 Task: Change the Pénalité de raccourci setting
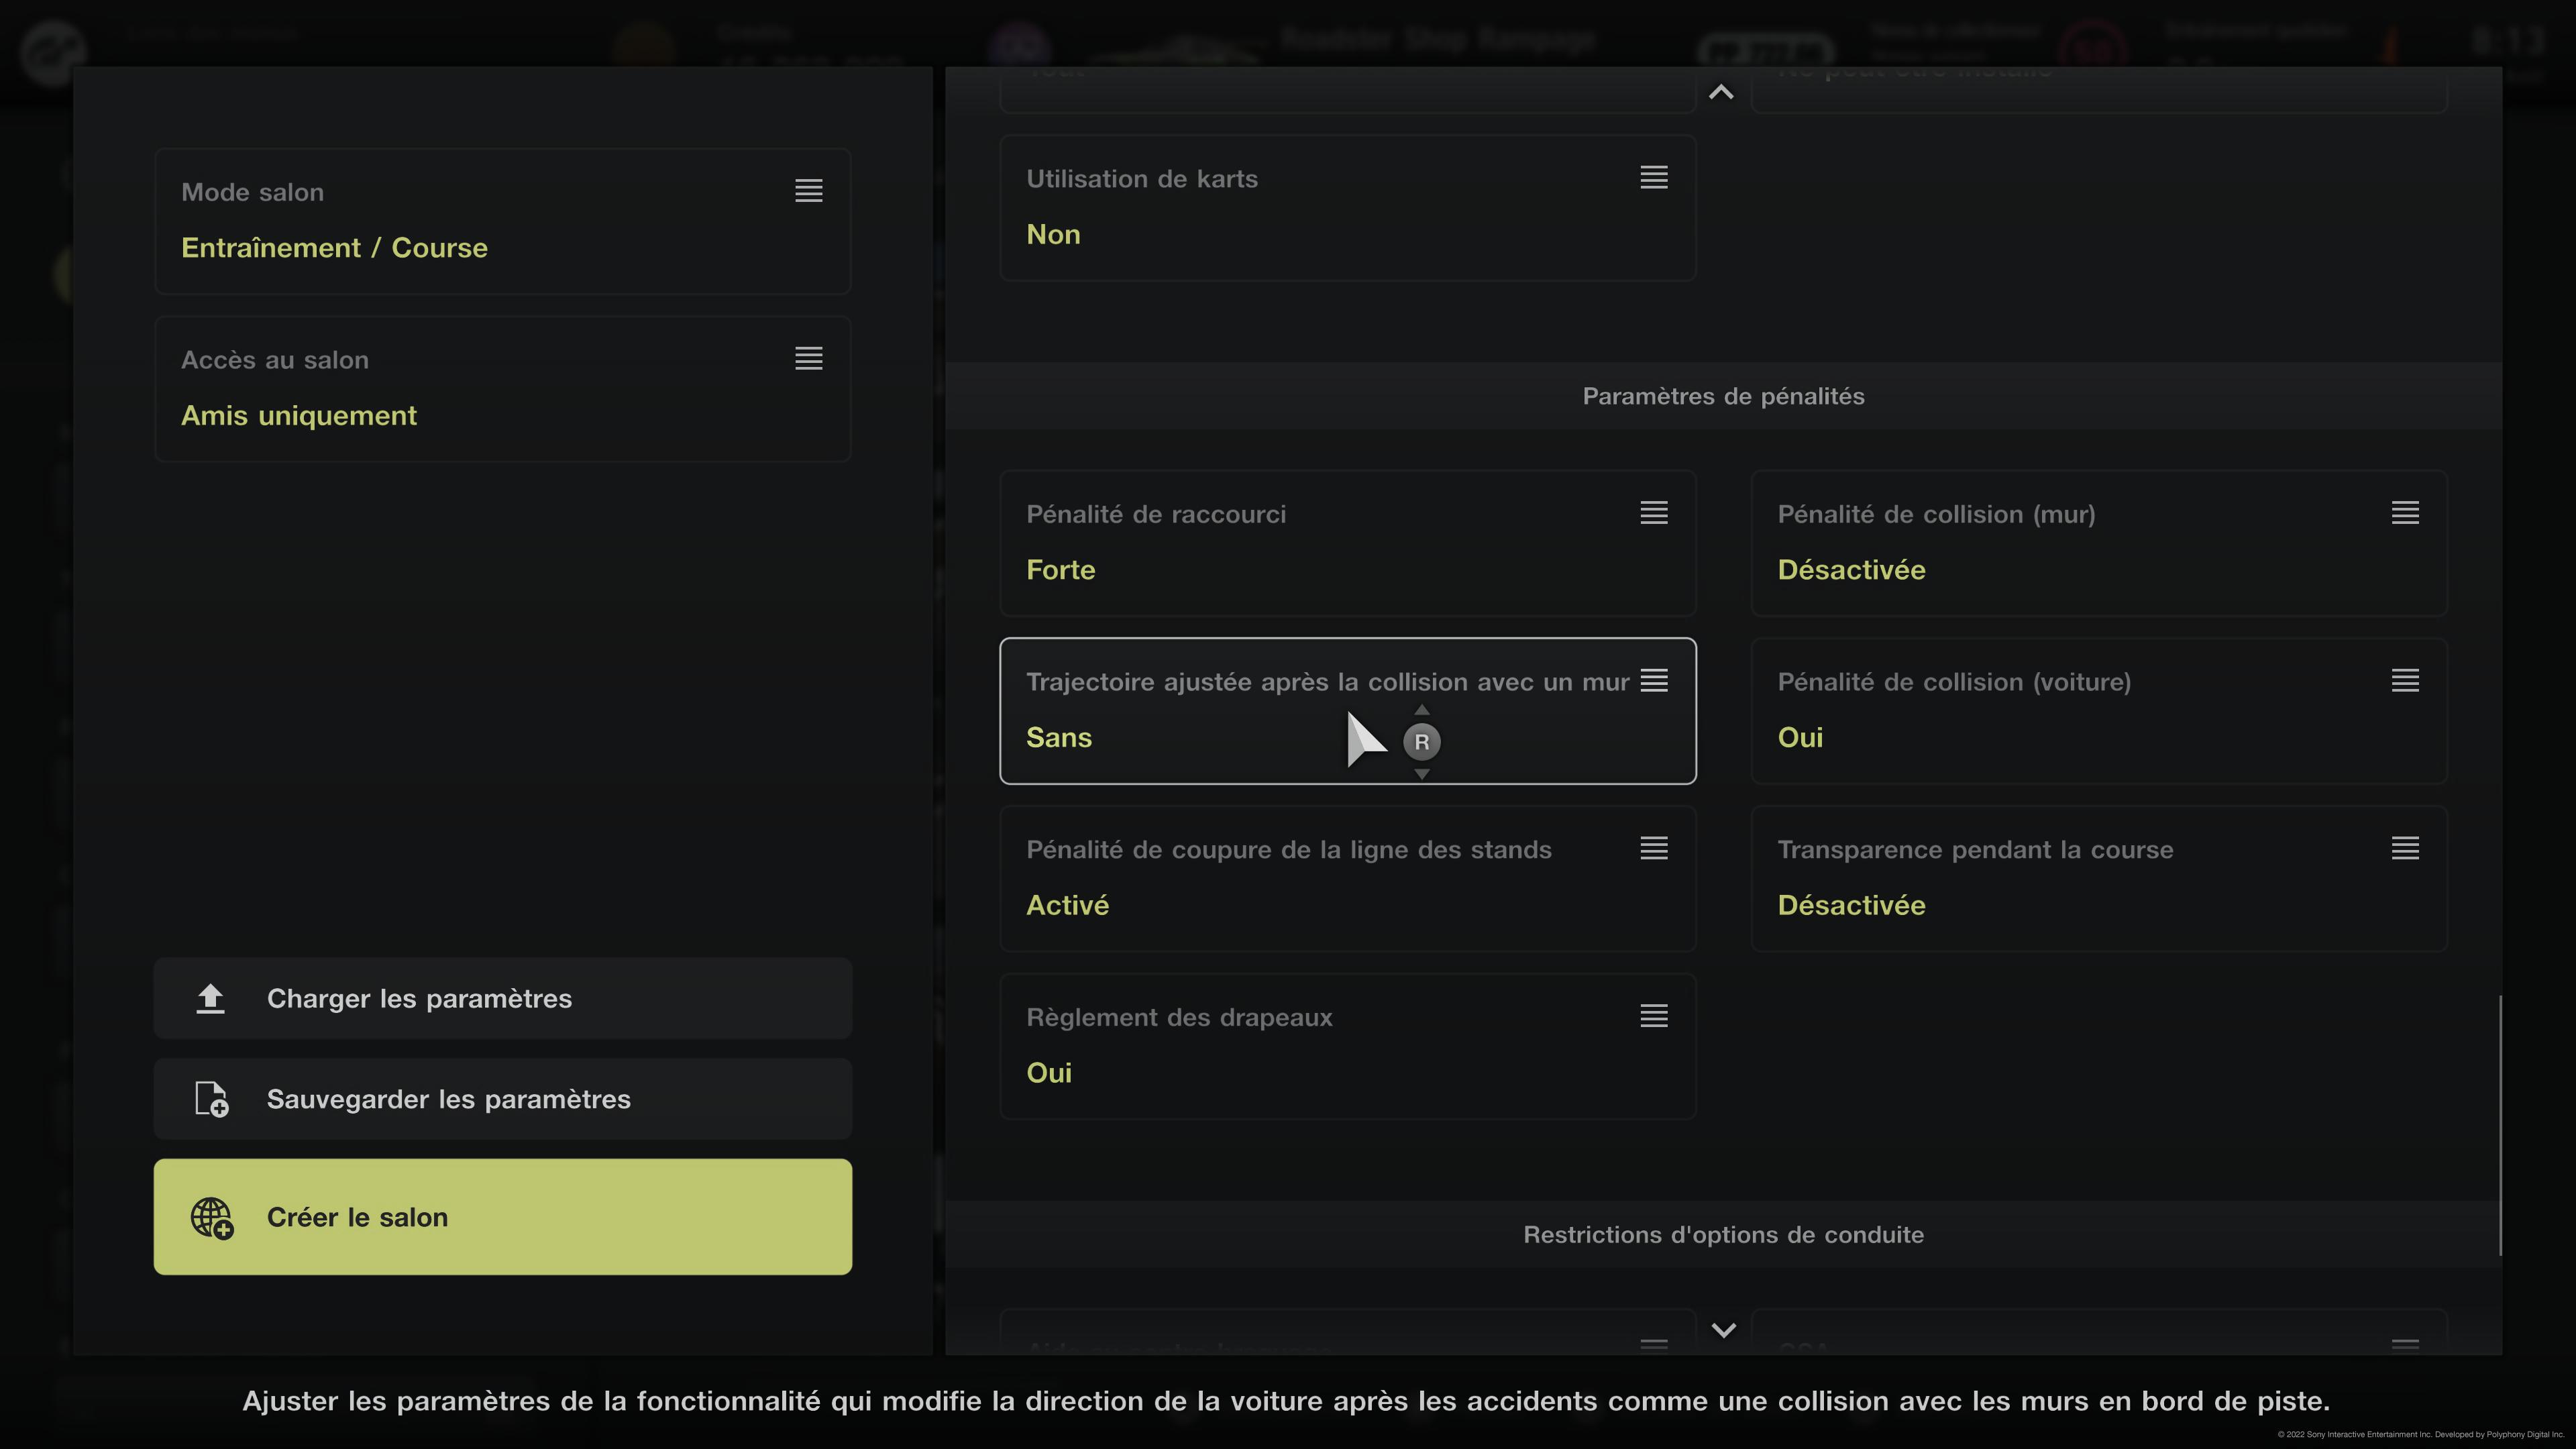pyautogui.click(x=1347, y=543)
